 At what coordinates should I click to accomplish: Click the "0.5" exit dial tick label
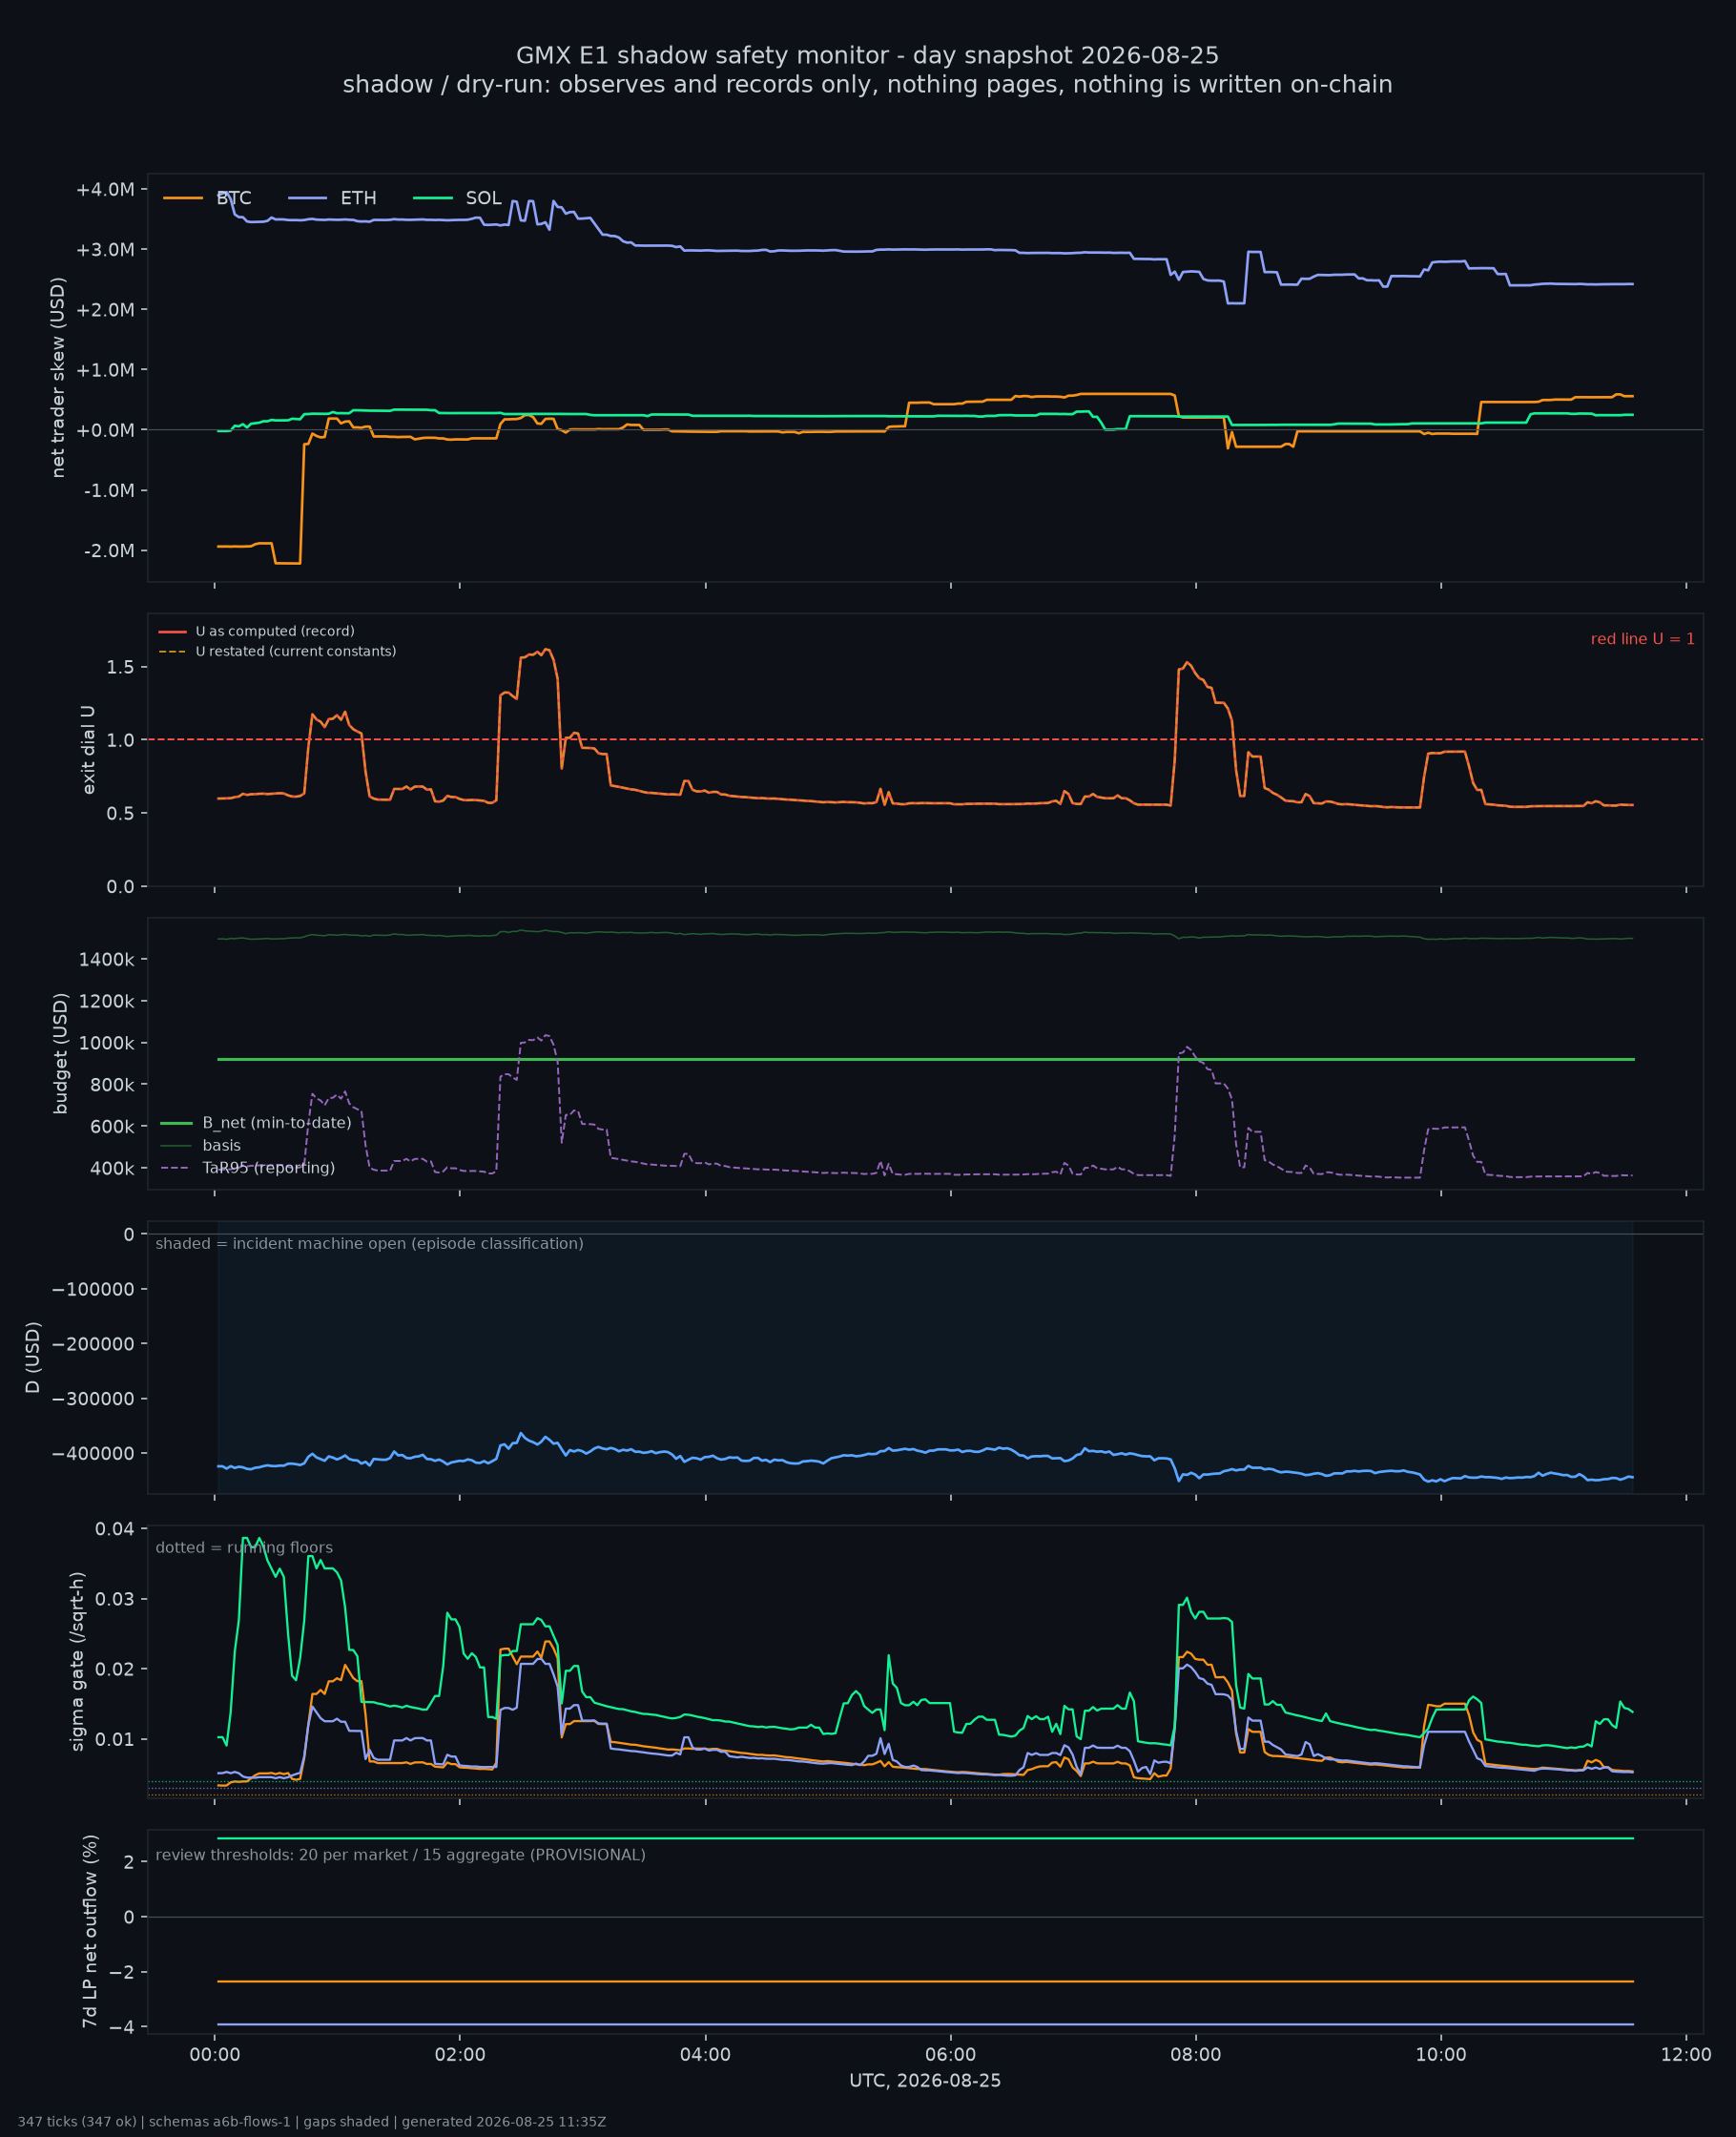(121, 814)
